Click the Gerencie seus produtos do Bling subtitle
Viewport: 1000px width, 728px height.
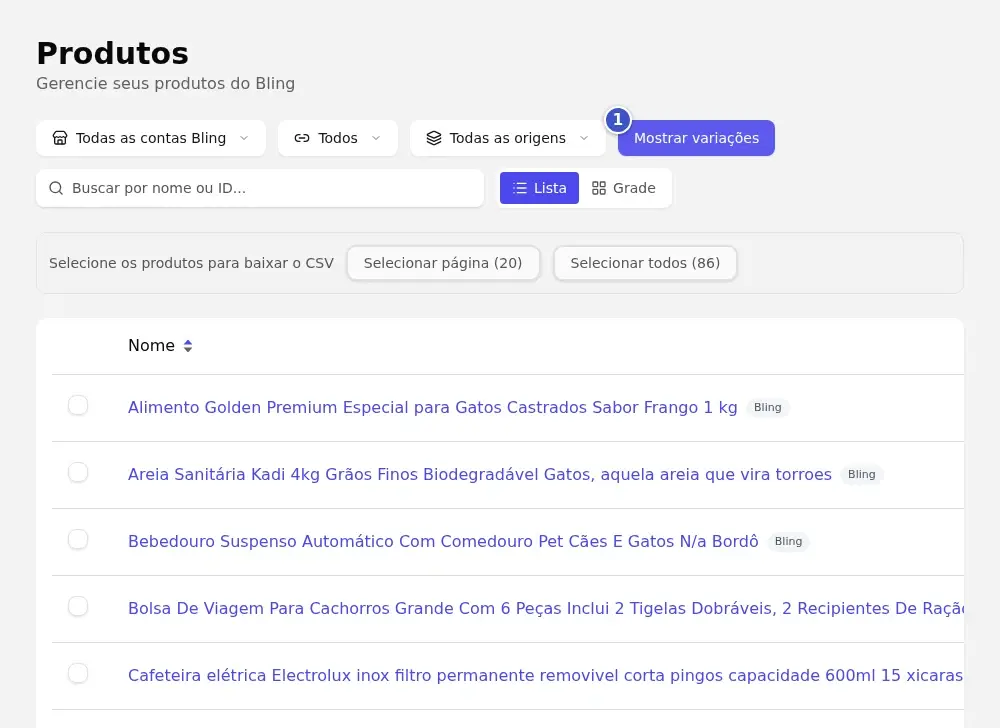click(166, 84)
